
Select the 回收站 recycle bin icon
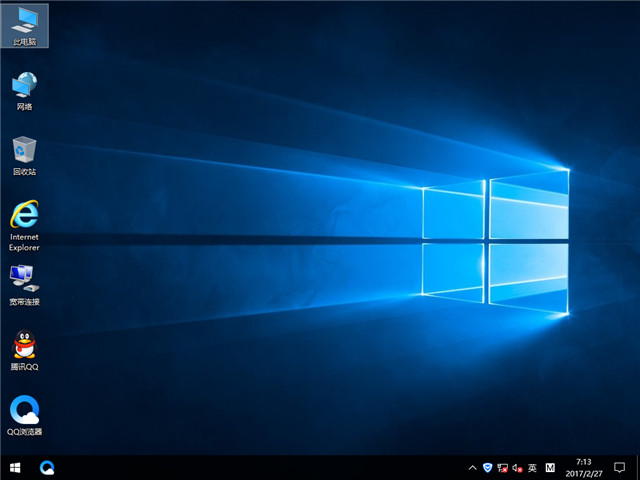[x=24, y=156]
